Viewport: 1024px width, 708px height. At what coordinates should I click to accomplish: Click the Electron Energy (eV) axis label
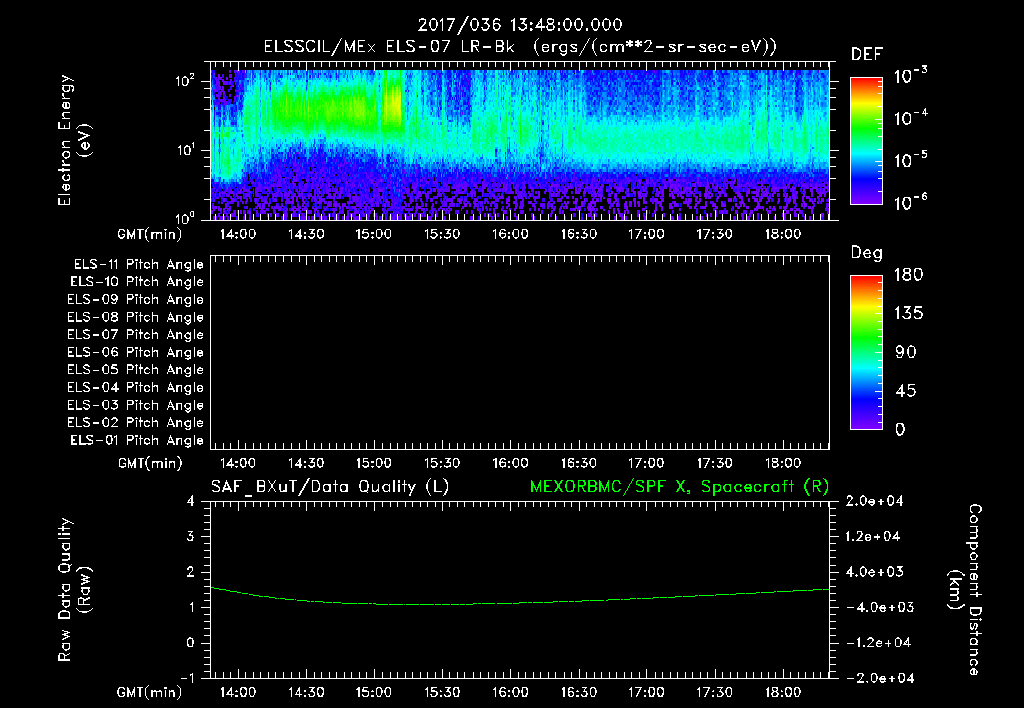74,140
